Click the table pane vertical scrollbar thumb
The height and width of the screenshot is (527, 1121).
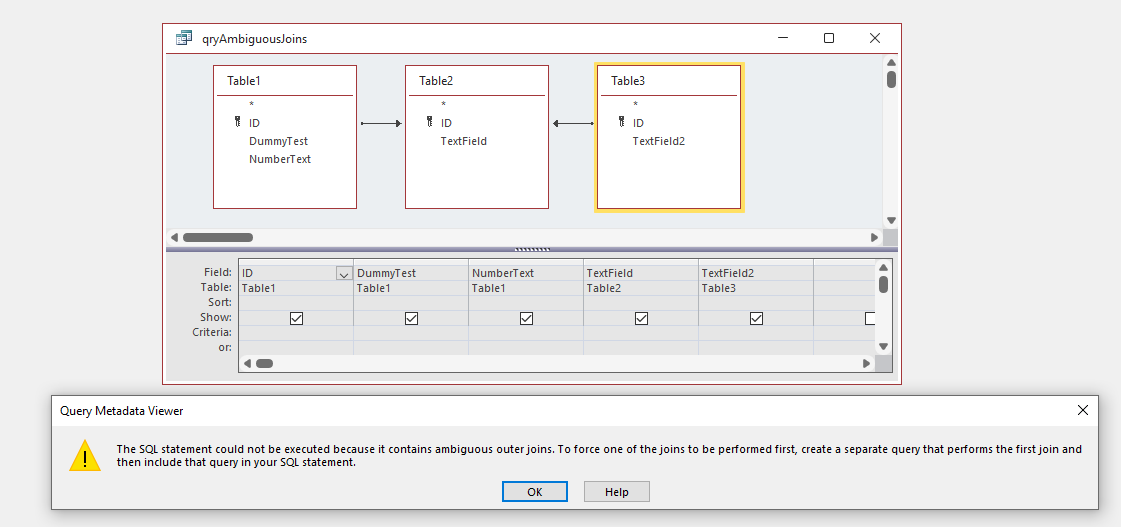pos(892,79)
